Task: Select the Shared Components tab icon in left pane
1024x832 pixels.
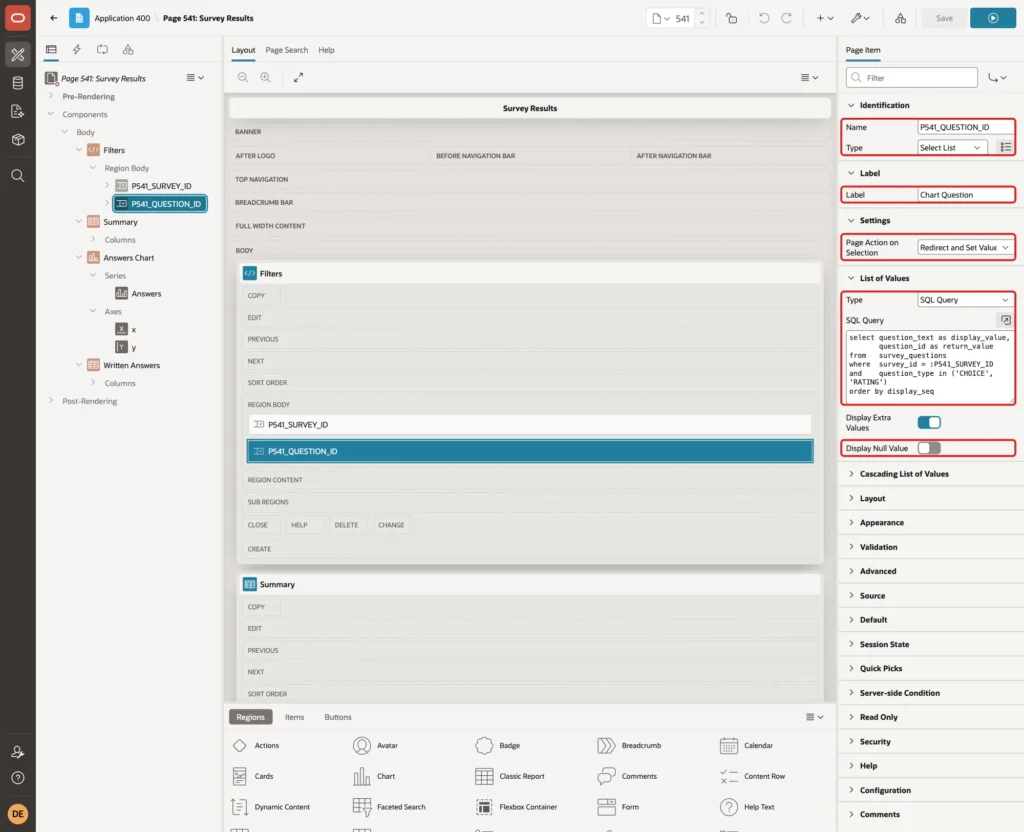Action: pos(128,50)
